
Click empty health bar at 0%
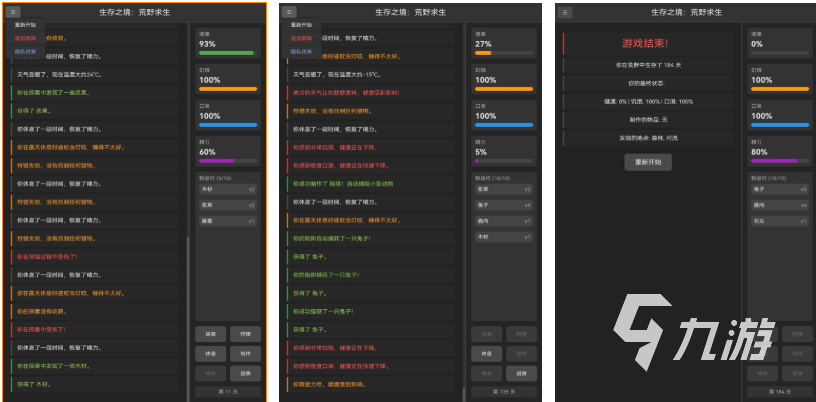tap(780, 53)
